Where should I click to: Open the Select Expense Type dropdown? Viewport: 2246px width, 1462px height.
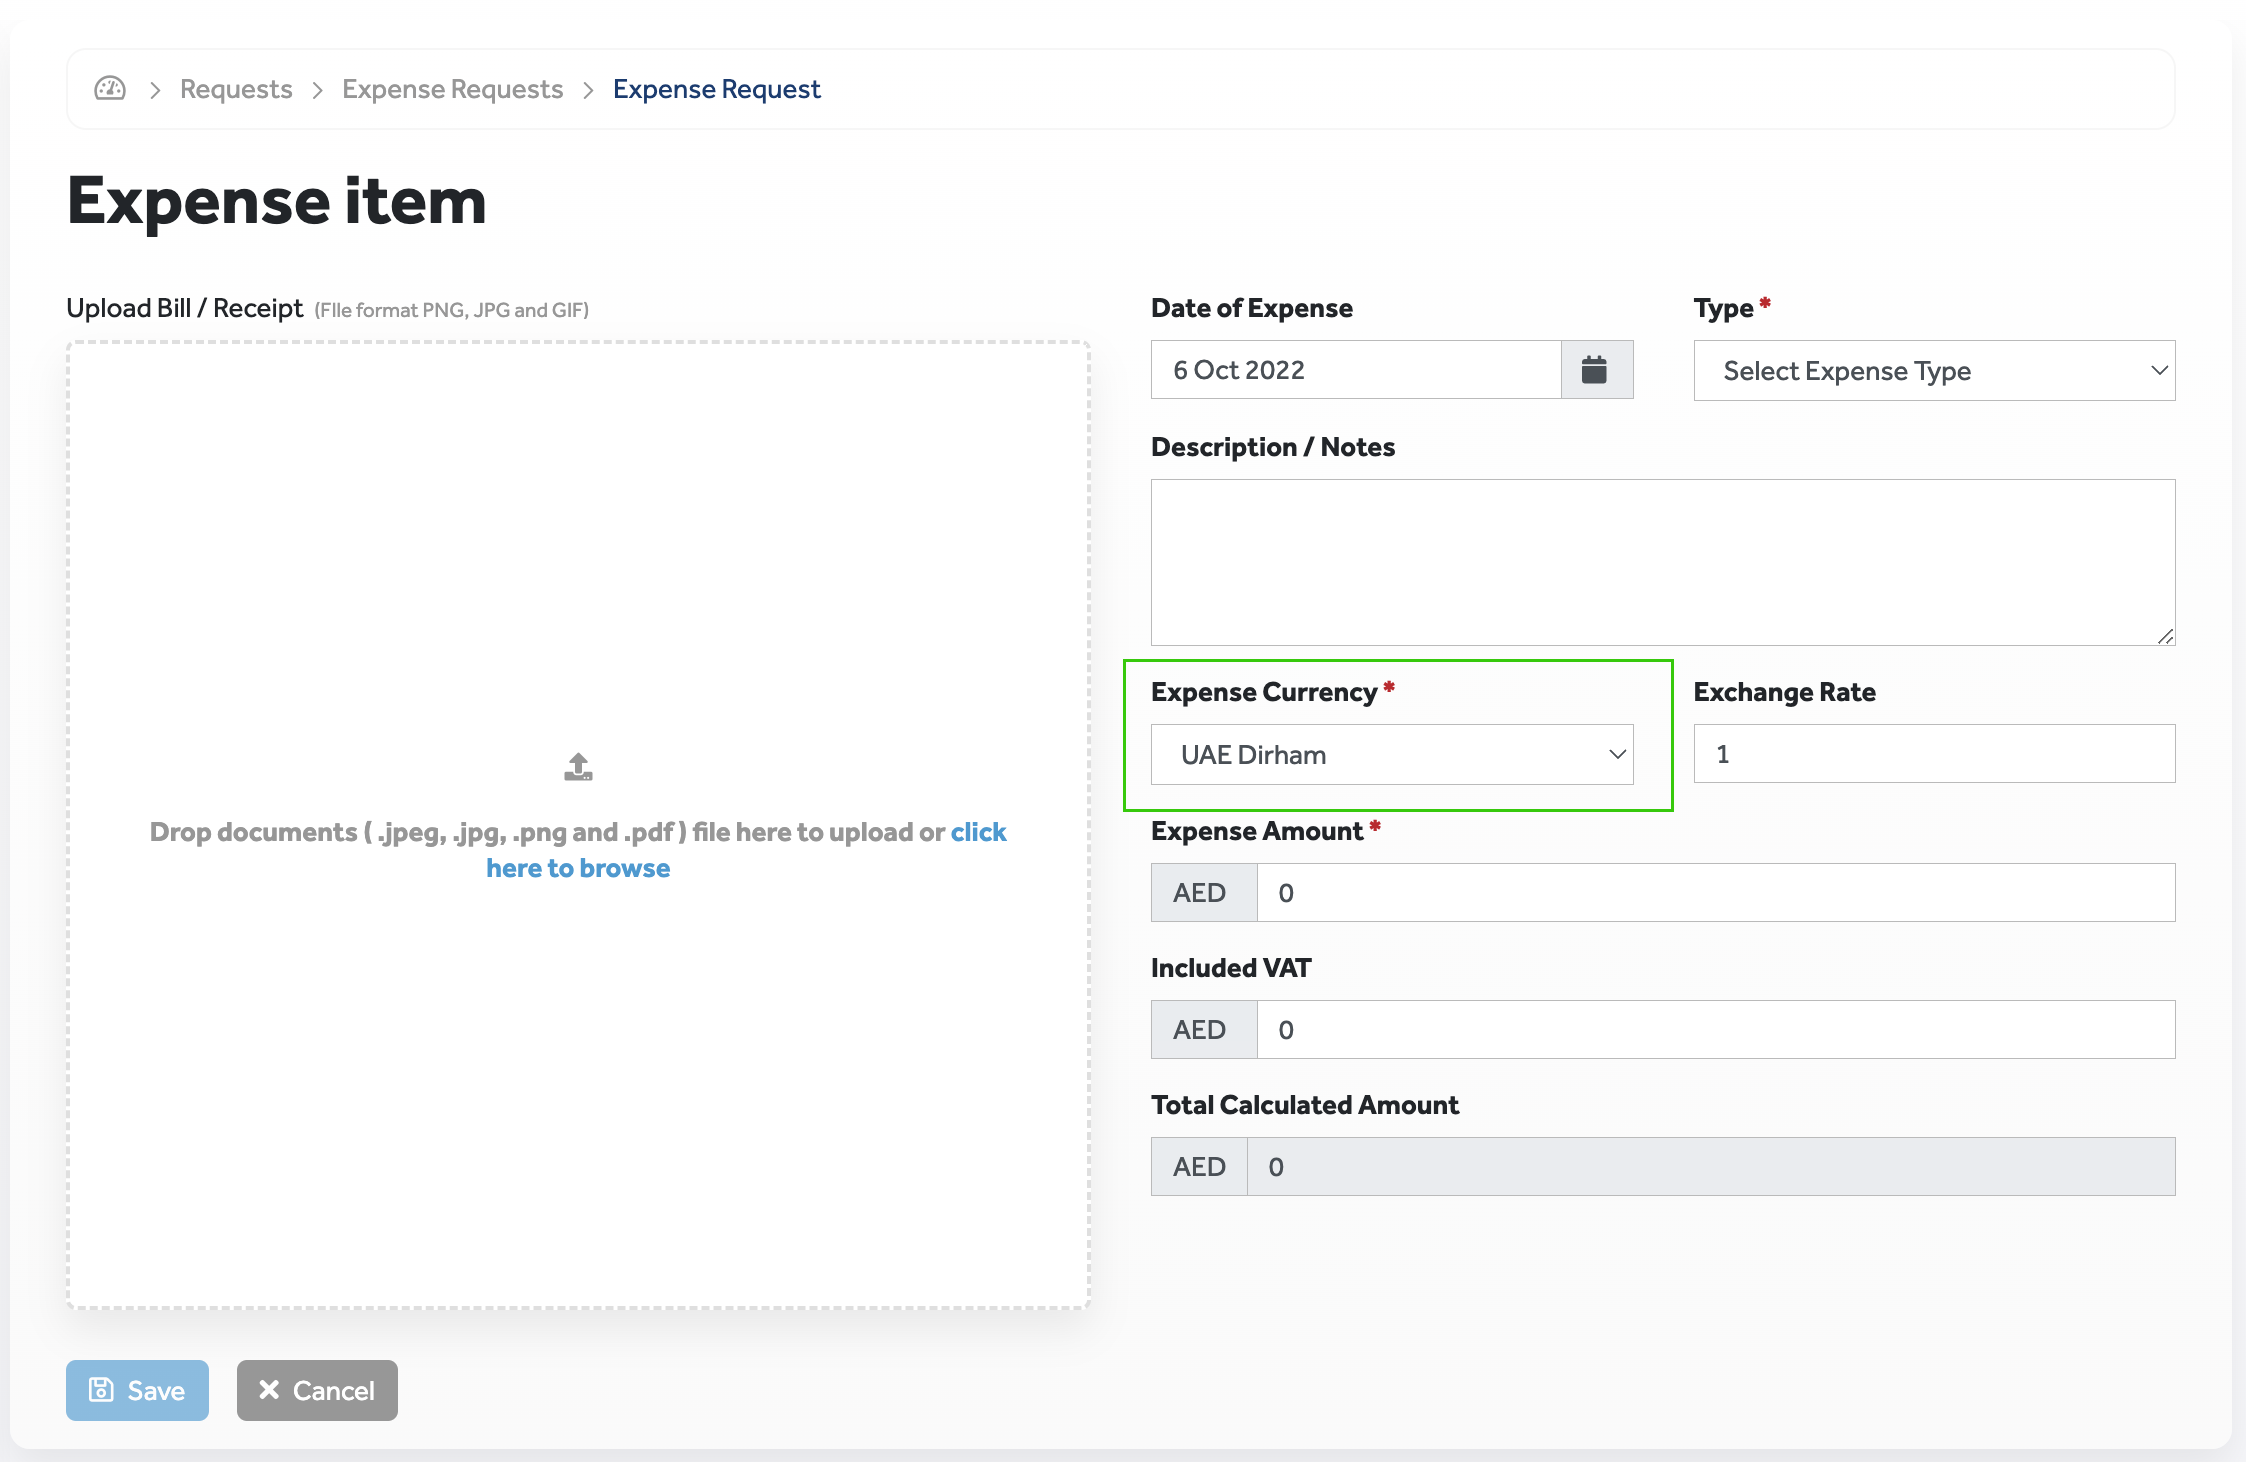1933,371
